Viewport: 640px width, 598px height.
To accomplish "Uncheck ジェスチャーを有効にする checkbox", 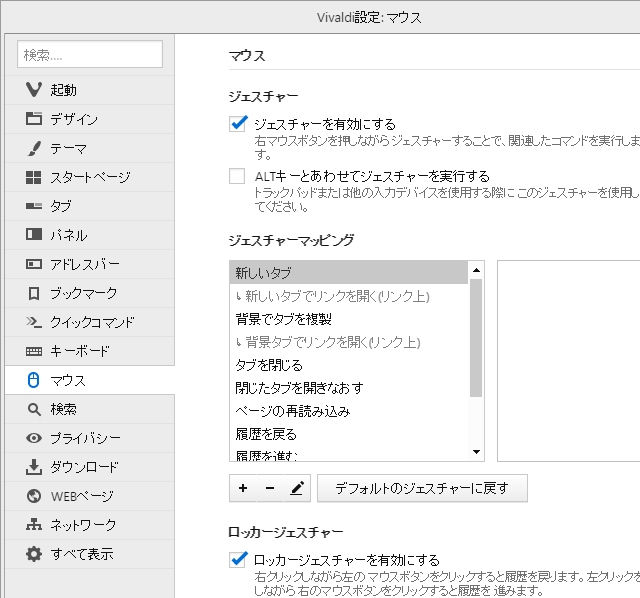I will 237,124.
